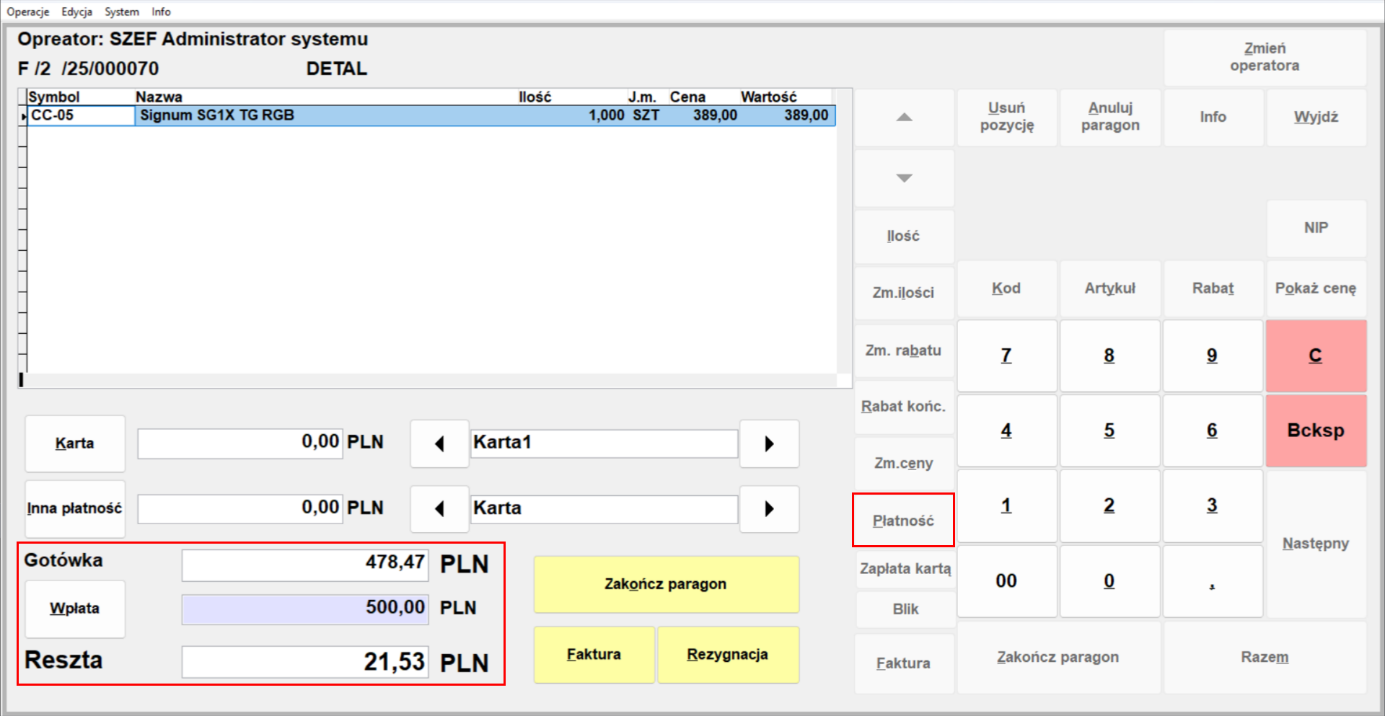Click the yellow Rezygnacja button
The image size is (1385, 716).
tap(727, 655)
